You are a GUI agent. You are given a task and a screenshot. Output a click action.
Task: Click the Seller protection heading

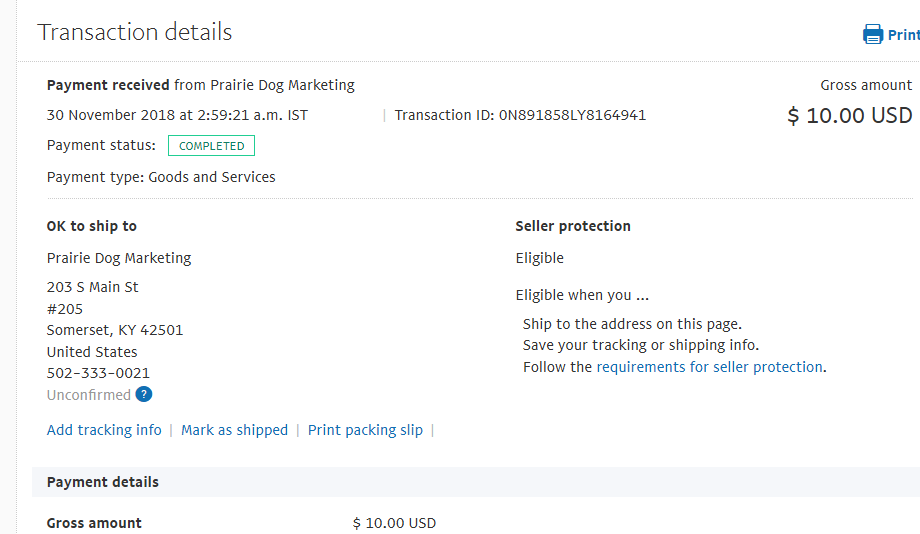click(x=573, y=226)
